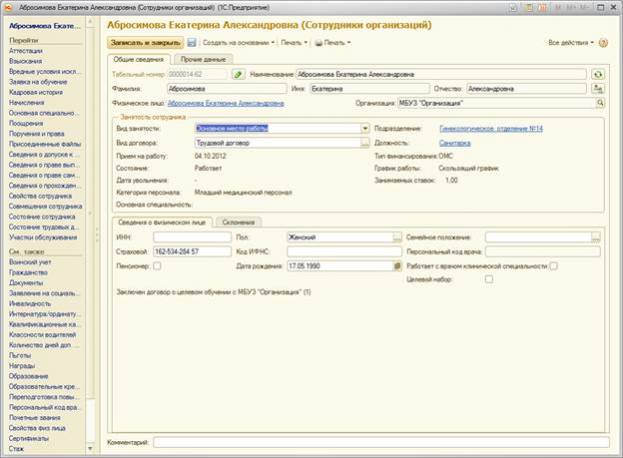Check the Целевой набор checkbox
This screenshot has width=623, height=458.
(489, 280)
